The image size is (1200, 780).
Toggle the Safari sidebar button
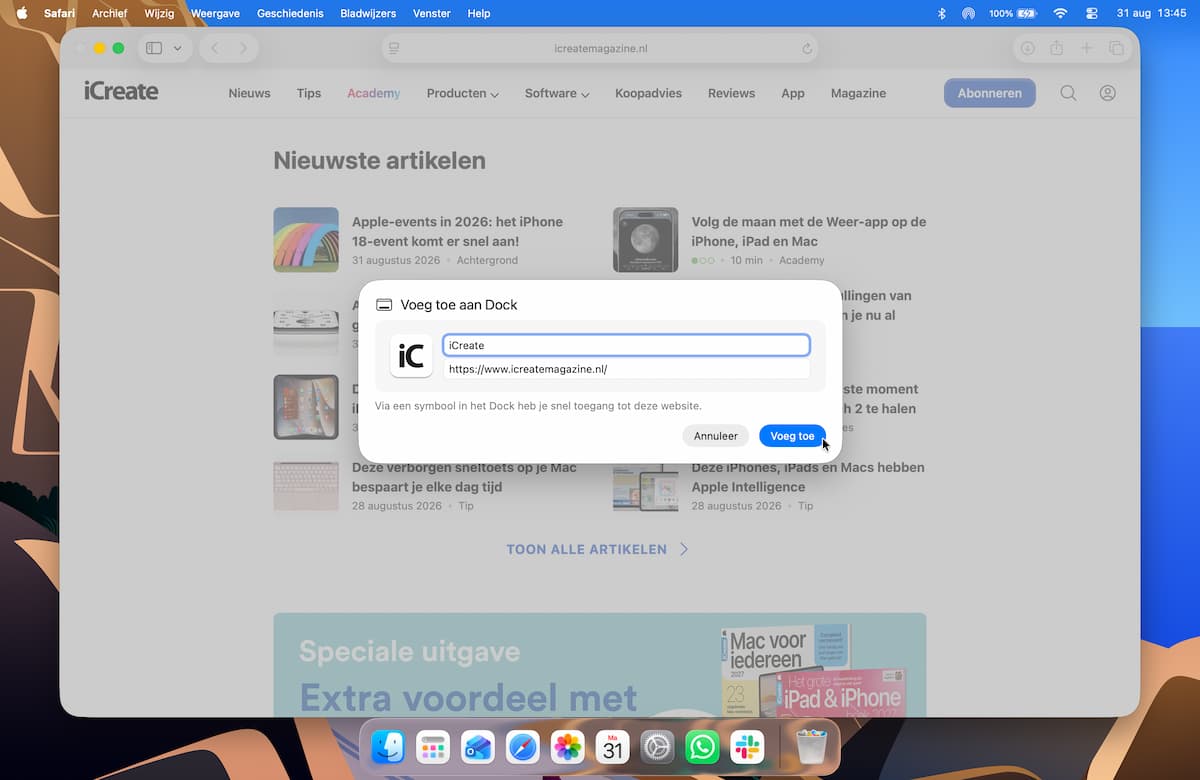click(154, 48)
